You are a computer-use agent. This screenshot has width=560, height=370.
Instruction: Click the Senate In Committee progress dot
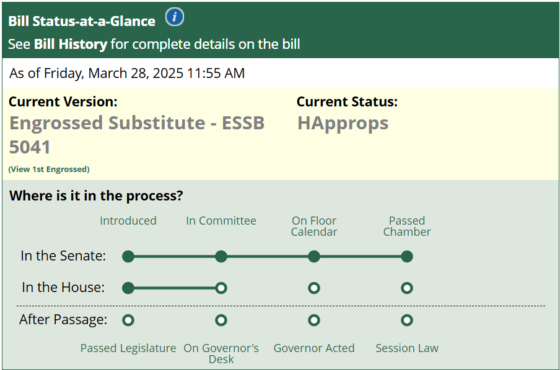tap(221, 256)
